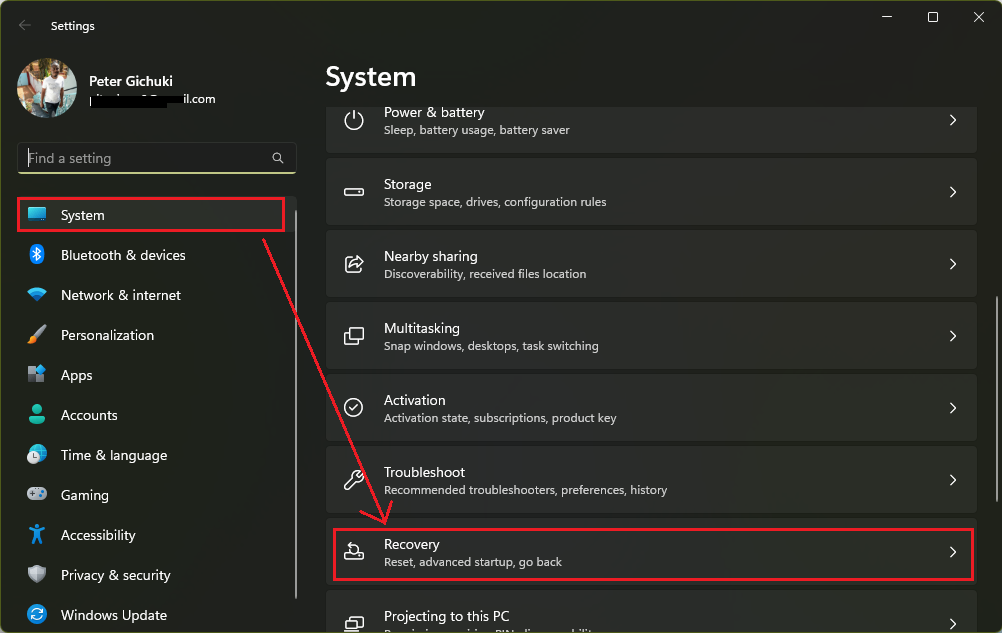Click the Find a setting search box
Image resolution: width=1002 pixels, height=633 pixels.
(145, 158)
